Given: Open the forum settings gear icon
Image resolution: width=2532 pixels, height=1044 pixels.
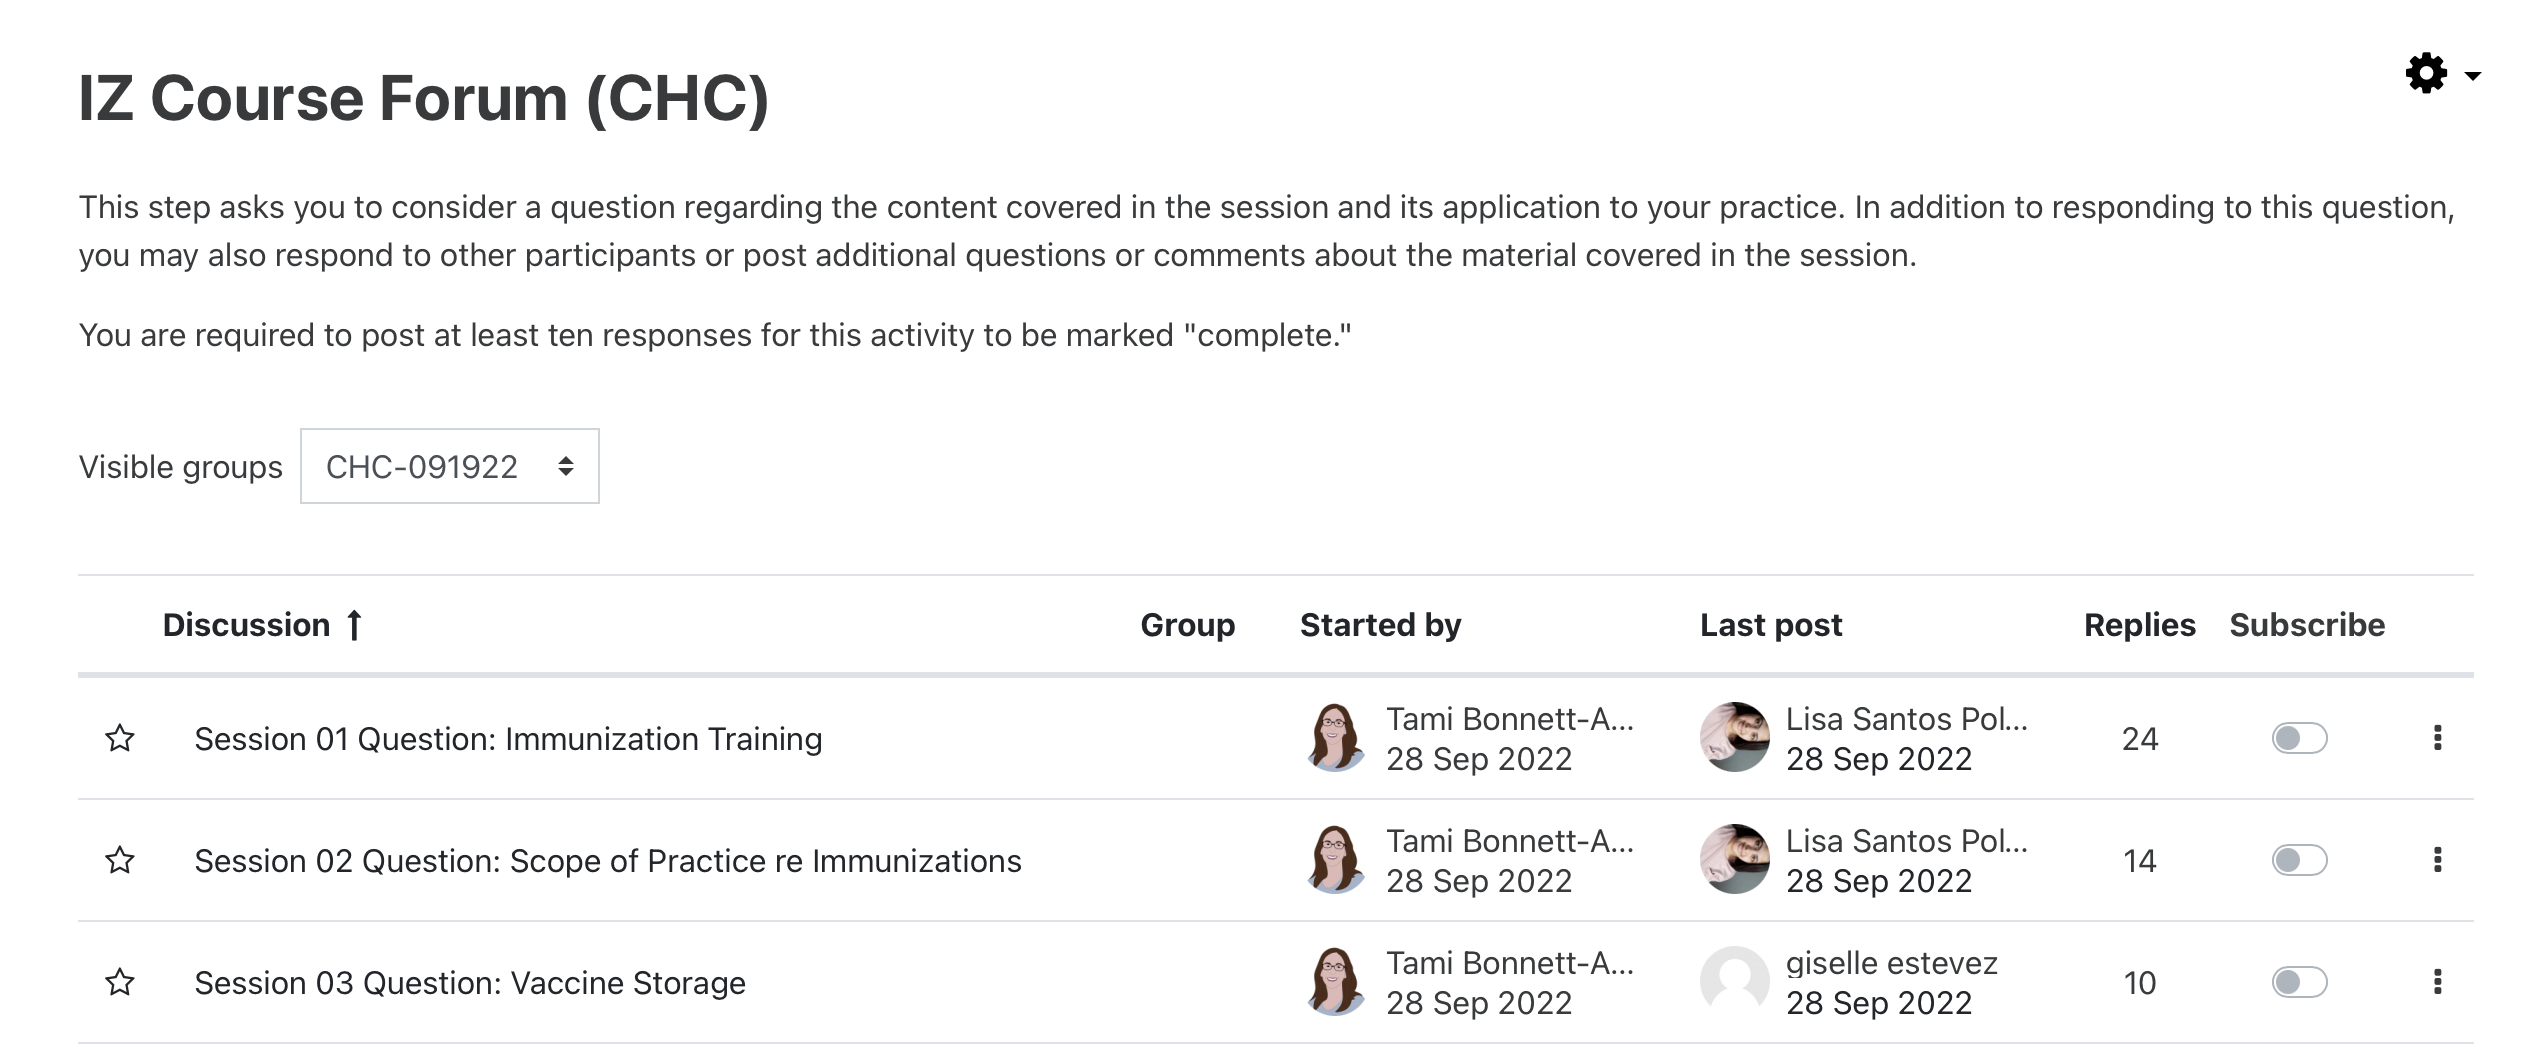Looking at the screenshot, I should point(2426,74).
